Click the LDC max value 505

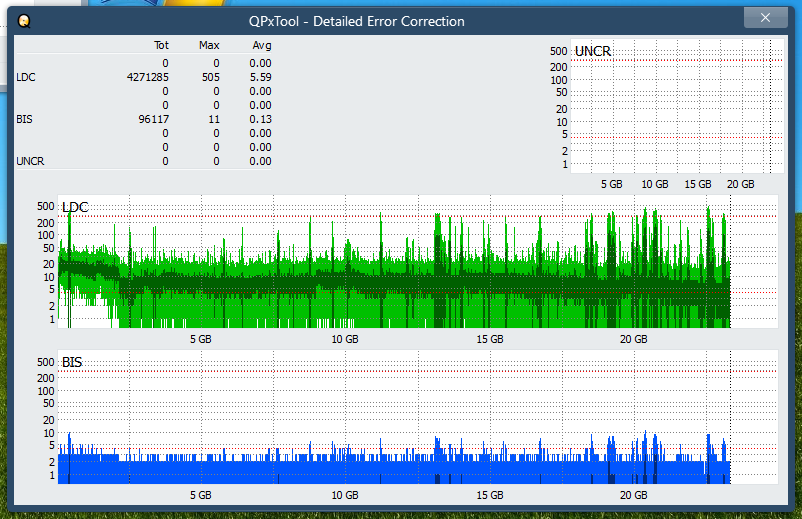[x=210, y=77]
